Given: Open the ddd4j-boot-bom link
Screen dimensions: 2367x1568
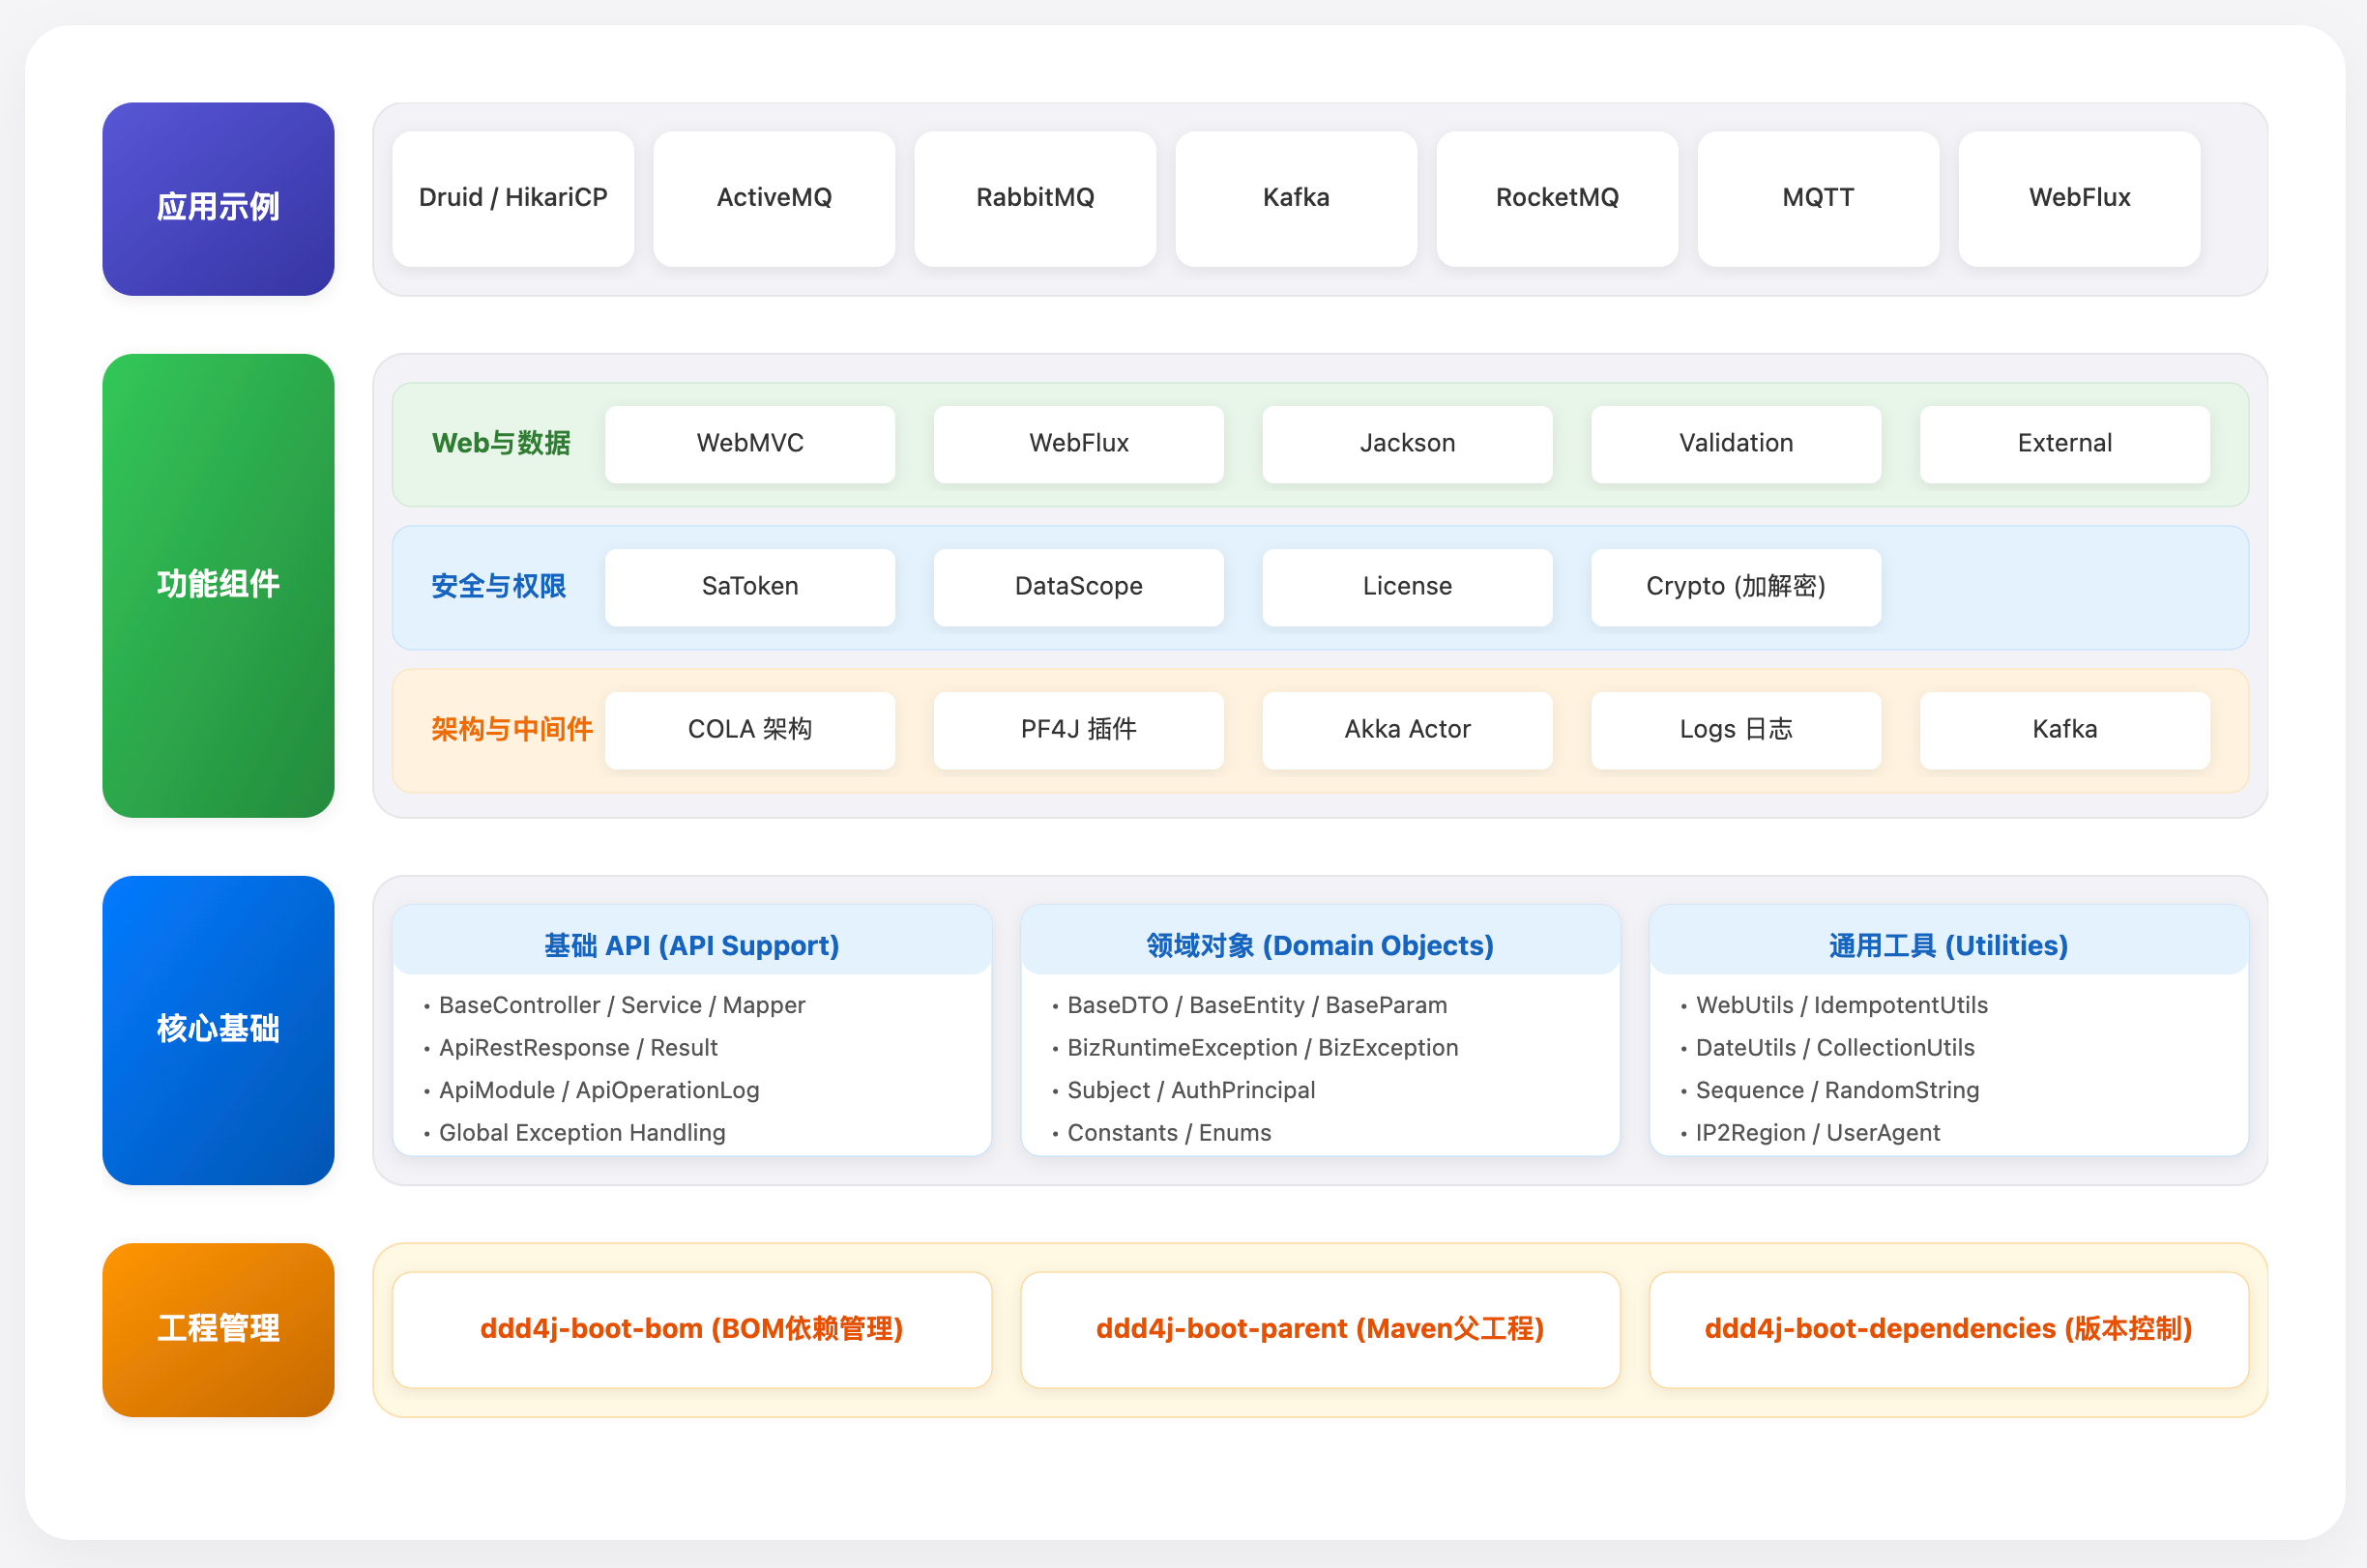Looking at the screenshot, I should click(x=692, y=1329).
